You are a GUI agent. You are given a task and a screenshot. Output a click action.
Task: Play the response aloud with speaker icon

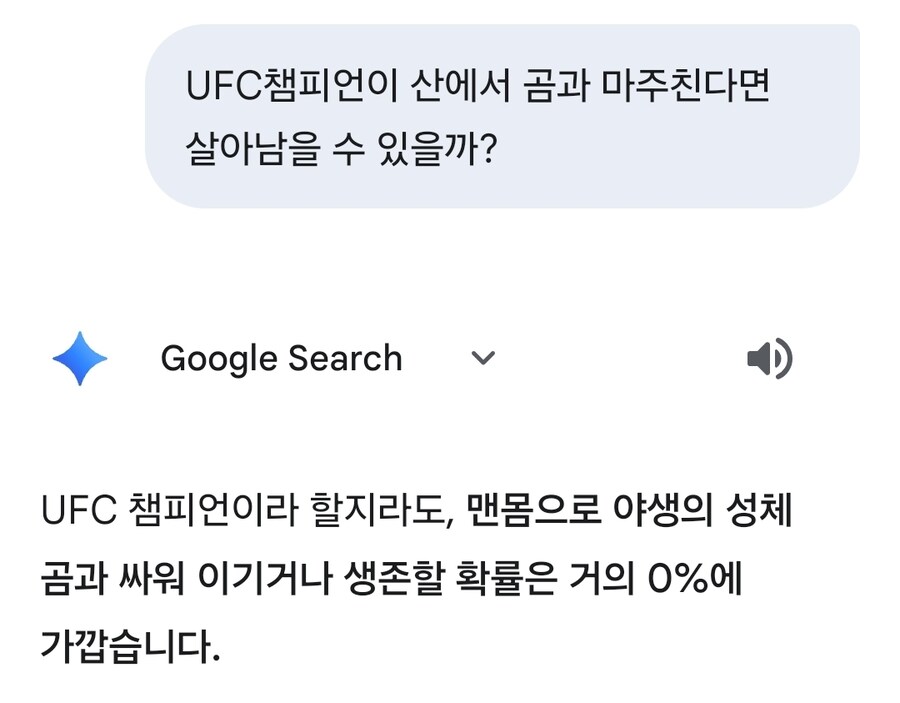click(769, 359)
